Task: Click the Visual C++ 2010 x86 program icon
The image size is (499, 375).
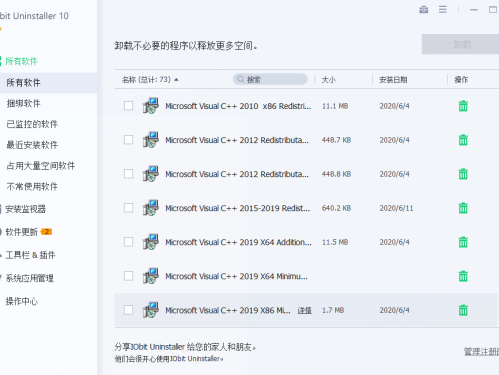Action: click(151, 106)
